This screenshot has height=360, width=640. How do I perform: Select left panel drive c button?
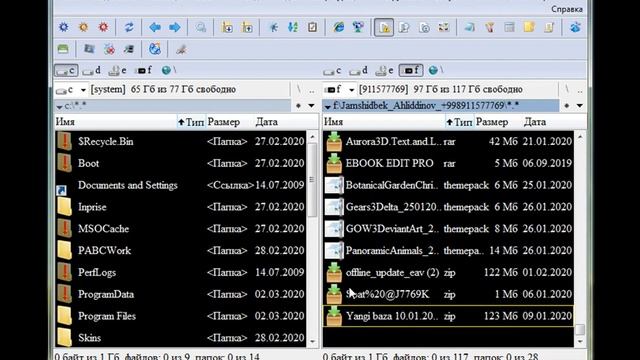pos(66,71)
